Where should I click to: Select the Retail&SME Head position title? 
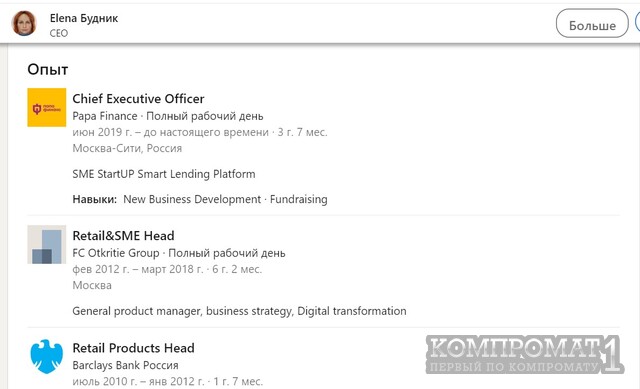[123, 236]
